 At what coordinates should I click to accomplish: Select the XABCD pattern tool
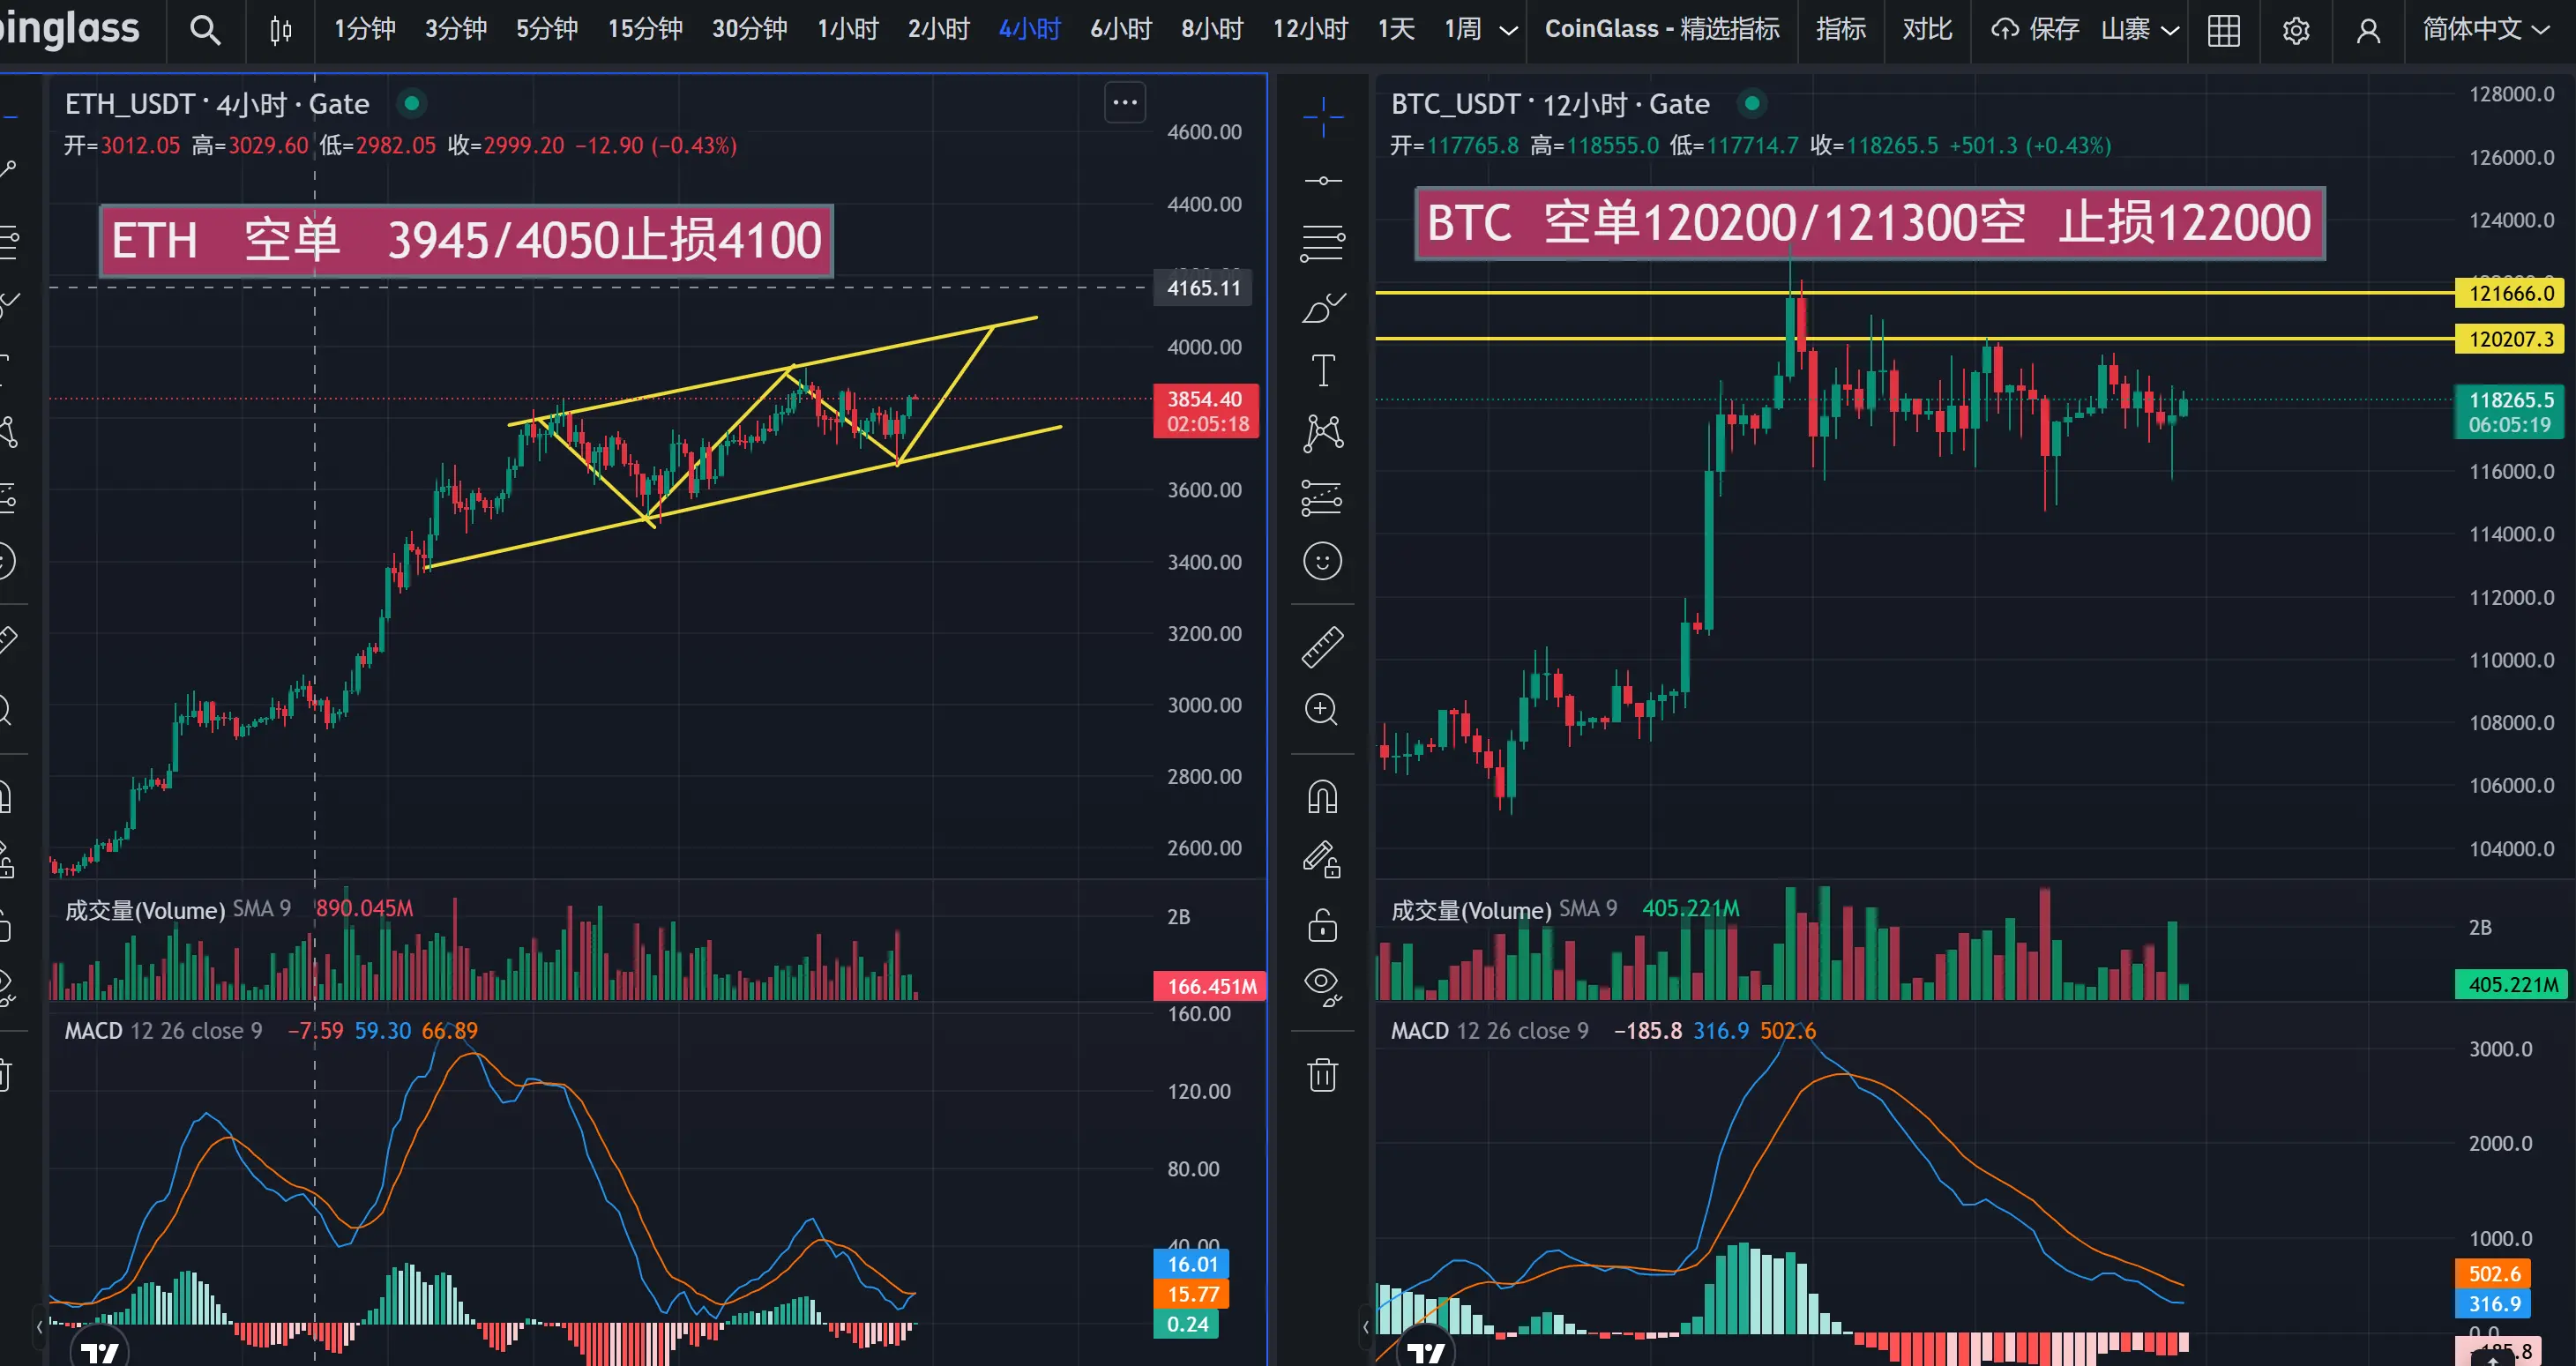click(1323, 433)
